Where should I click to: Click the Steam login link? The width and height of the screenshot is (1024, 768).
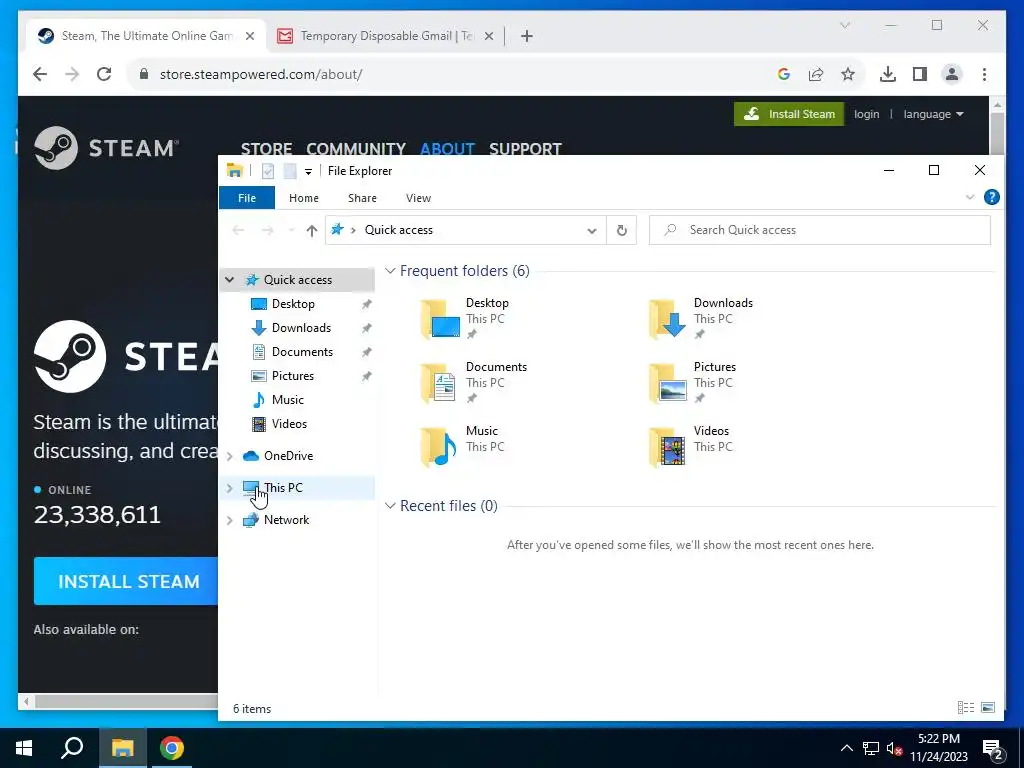[x=867, y=114]
